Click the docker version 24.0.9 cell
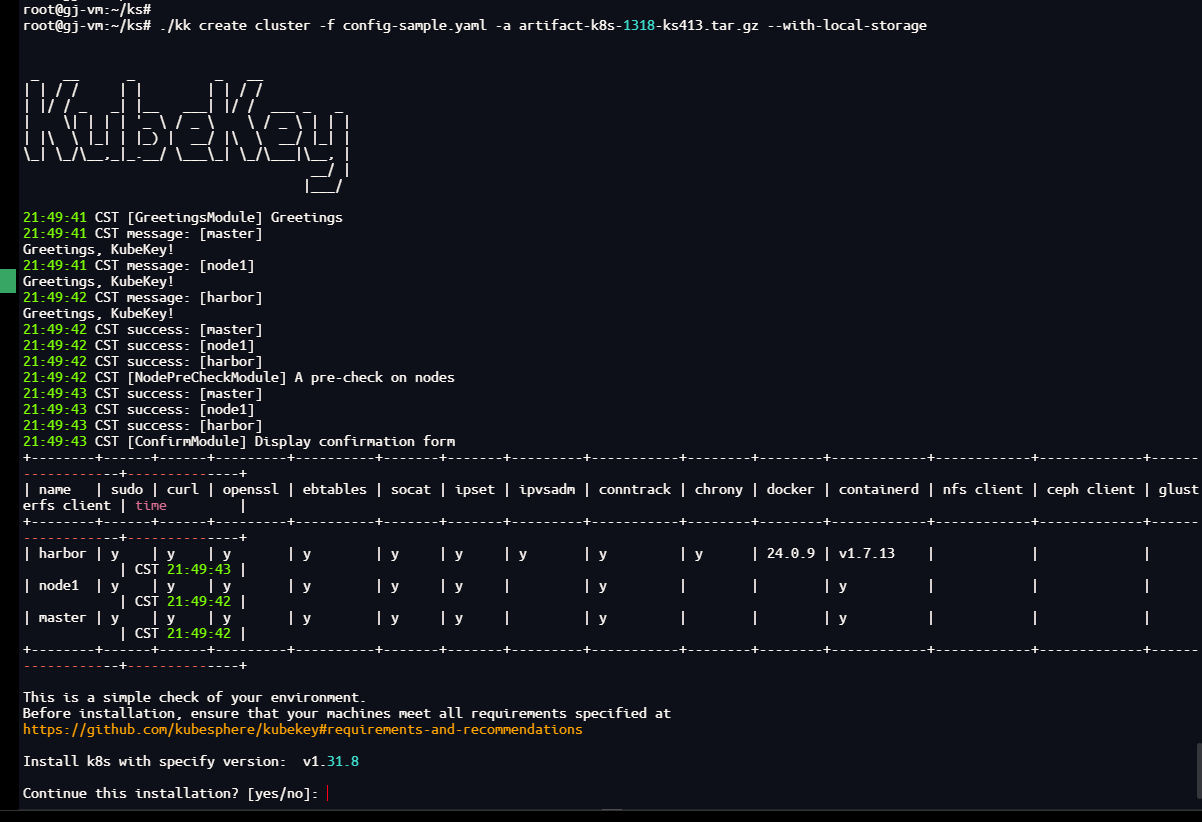Screen dimensions: 1202x822 pyautogui.click(x=790, y=554)
